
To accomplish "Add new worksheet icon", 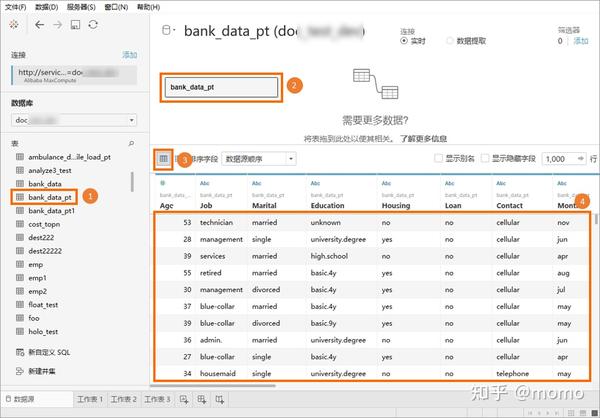I will tap(184, 400).
